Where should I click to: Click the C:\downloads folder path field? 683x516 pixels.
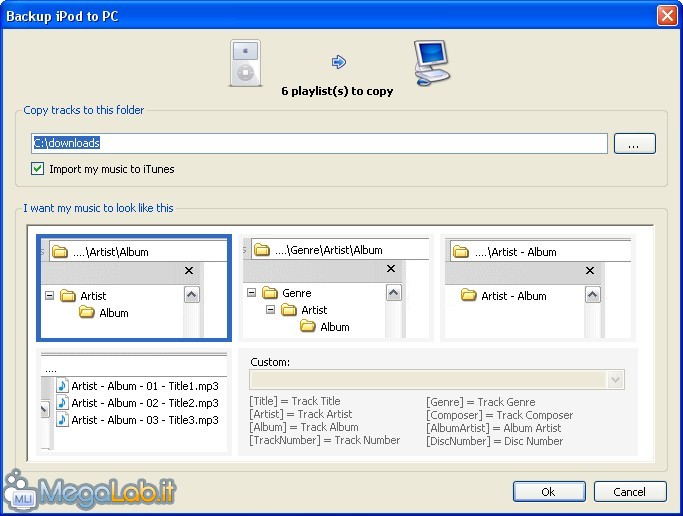320,143
